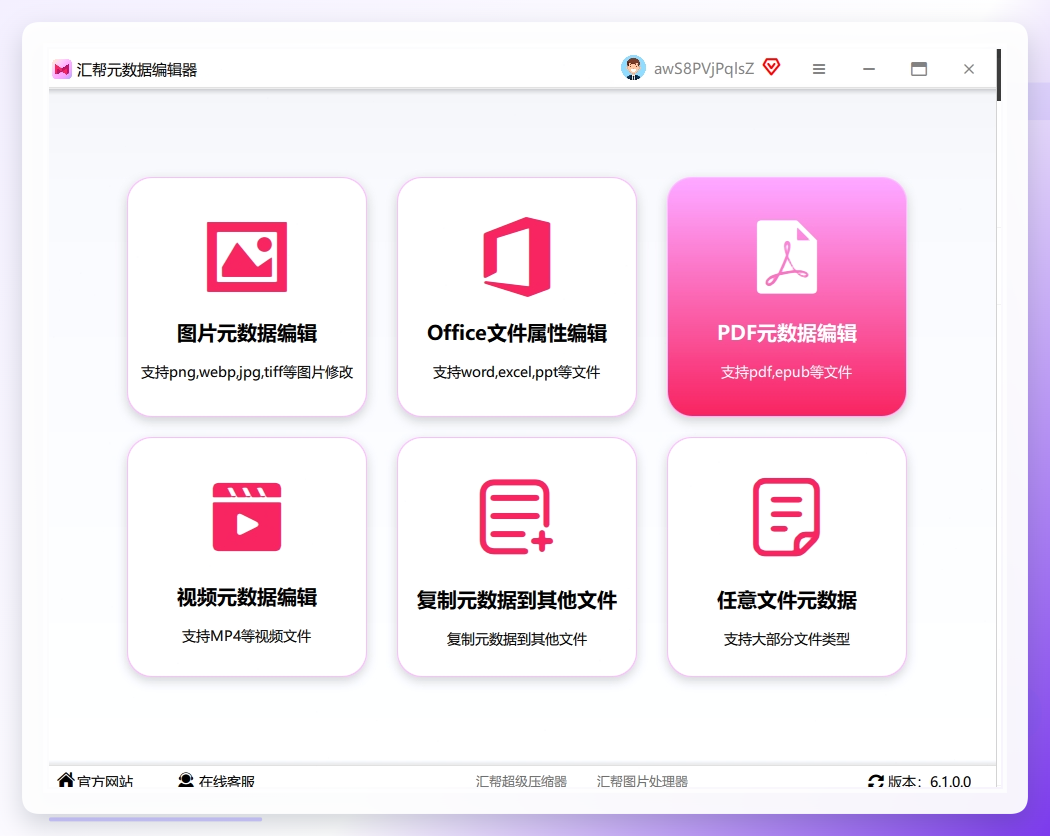The width and height of the screenshot is (1050, 836).
Task: Click the user avatar picture
Action: 633,68
